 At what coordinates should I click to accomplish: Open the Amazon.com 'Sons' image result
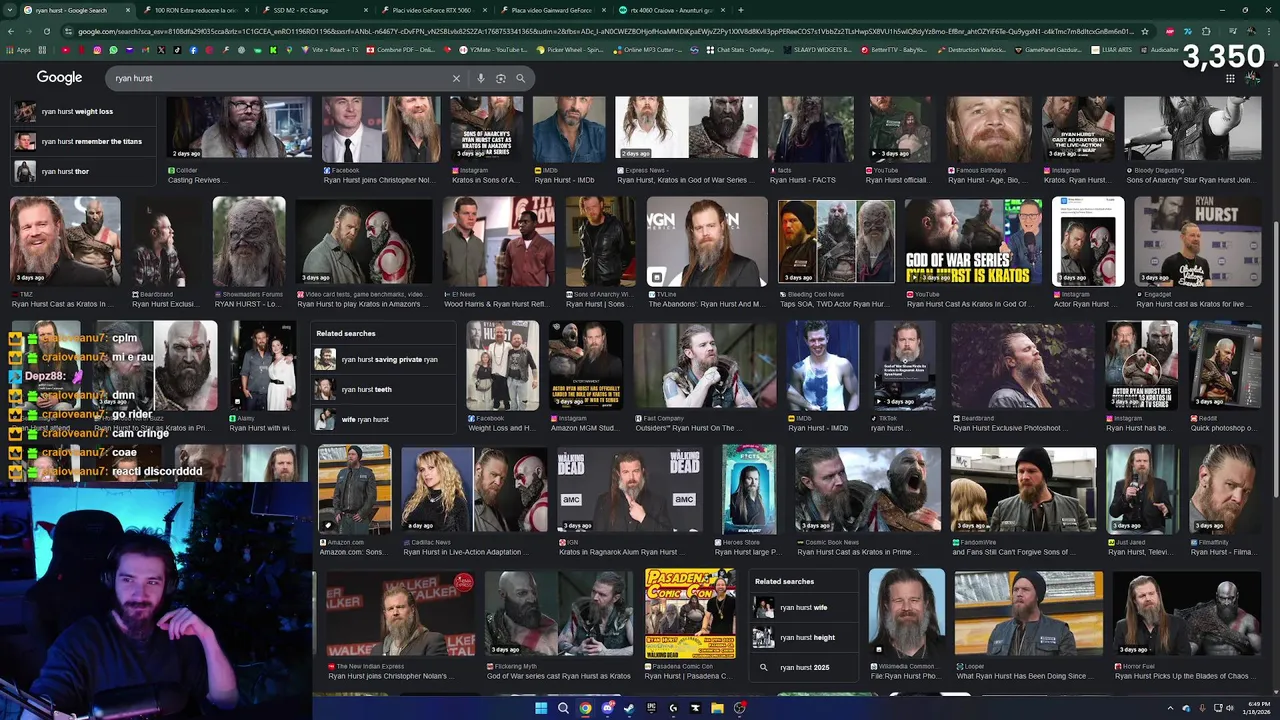point(354,489)
